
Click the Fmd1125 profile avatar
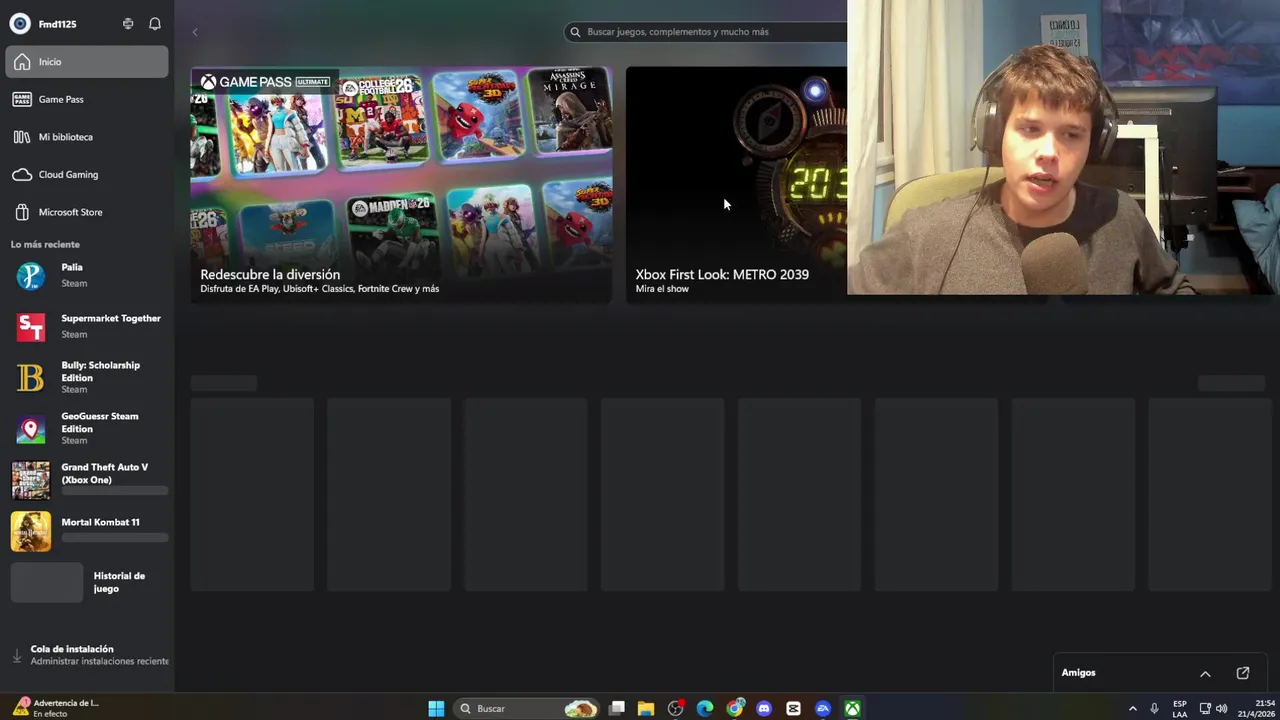(19, 24)
